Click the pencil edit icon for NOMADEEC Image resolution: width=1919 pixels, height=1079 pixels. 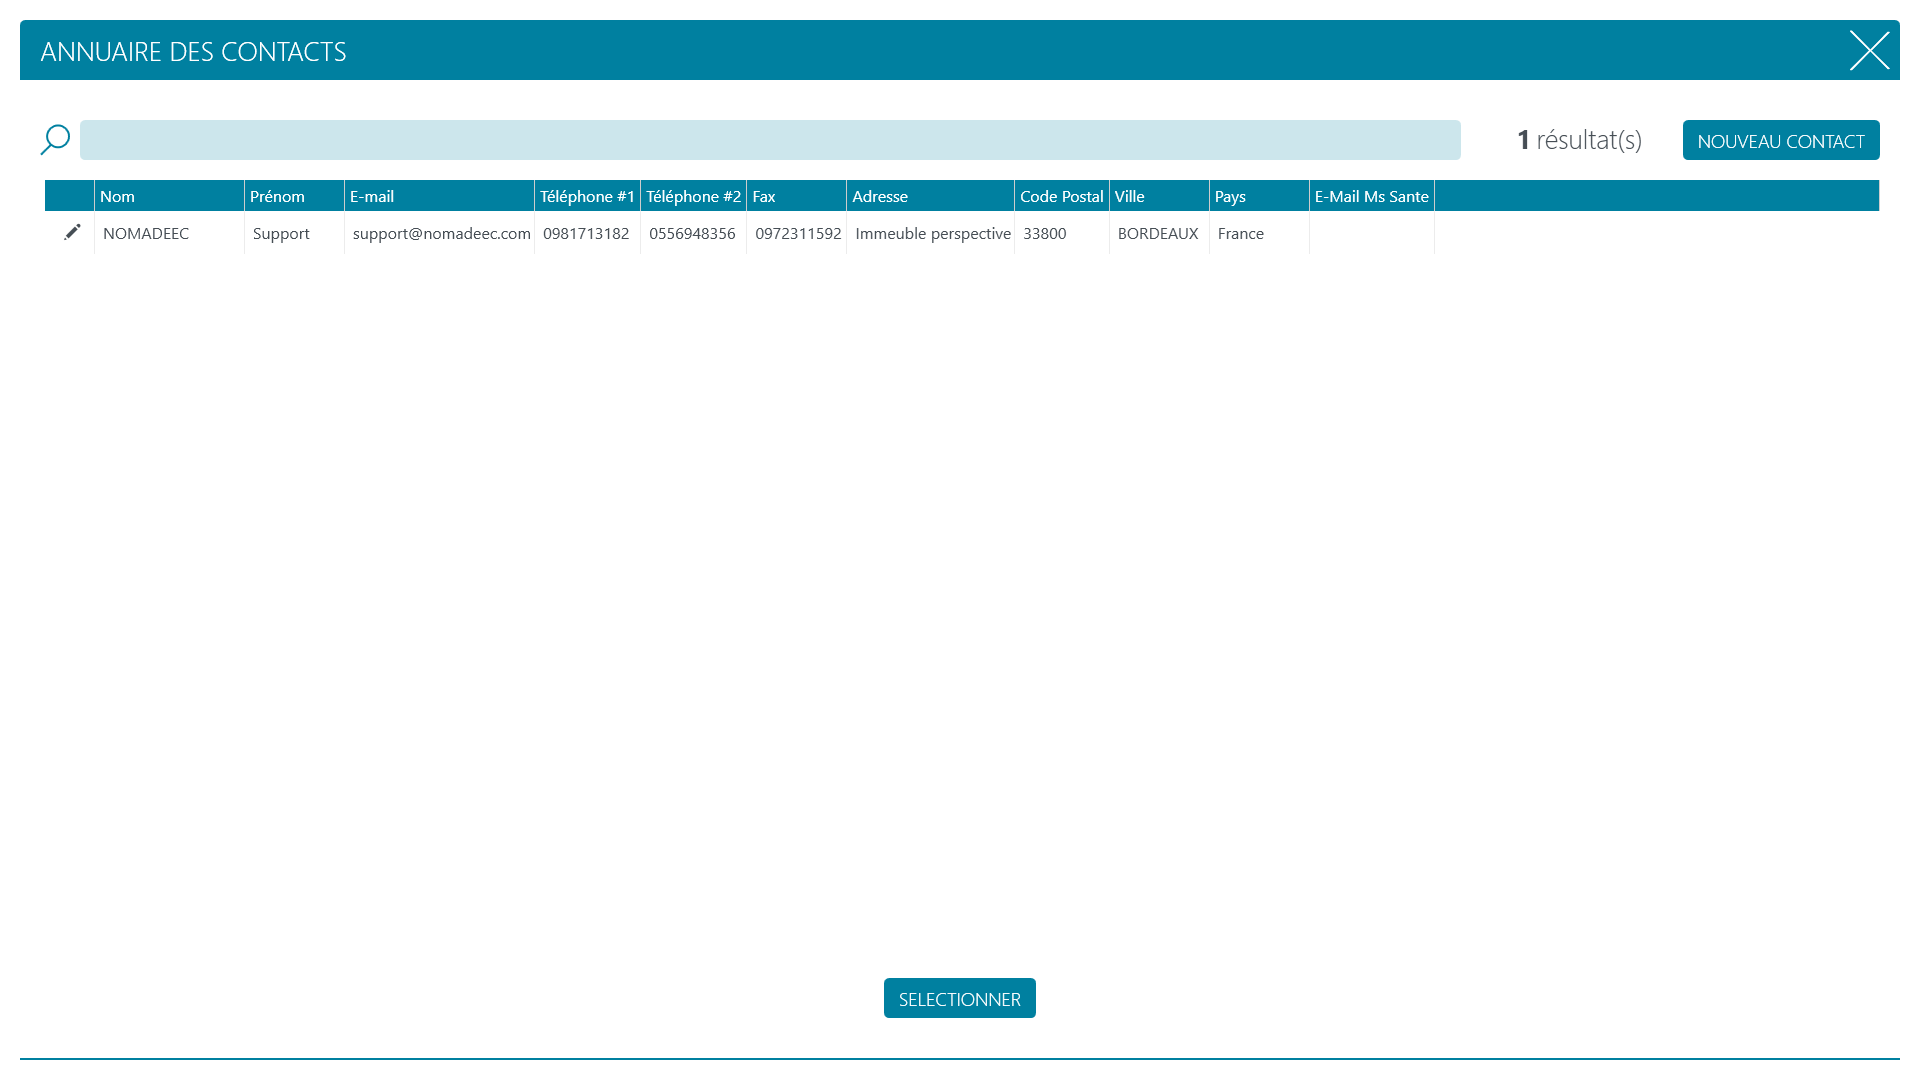pos(72,232)
